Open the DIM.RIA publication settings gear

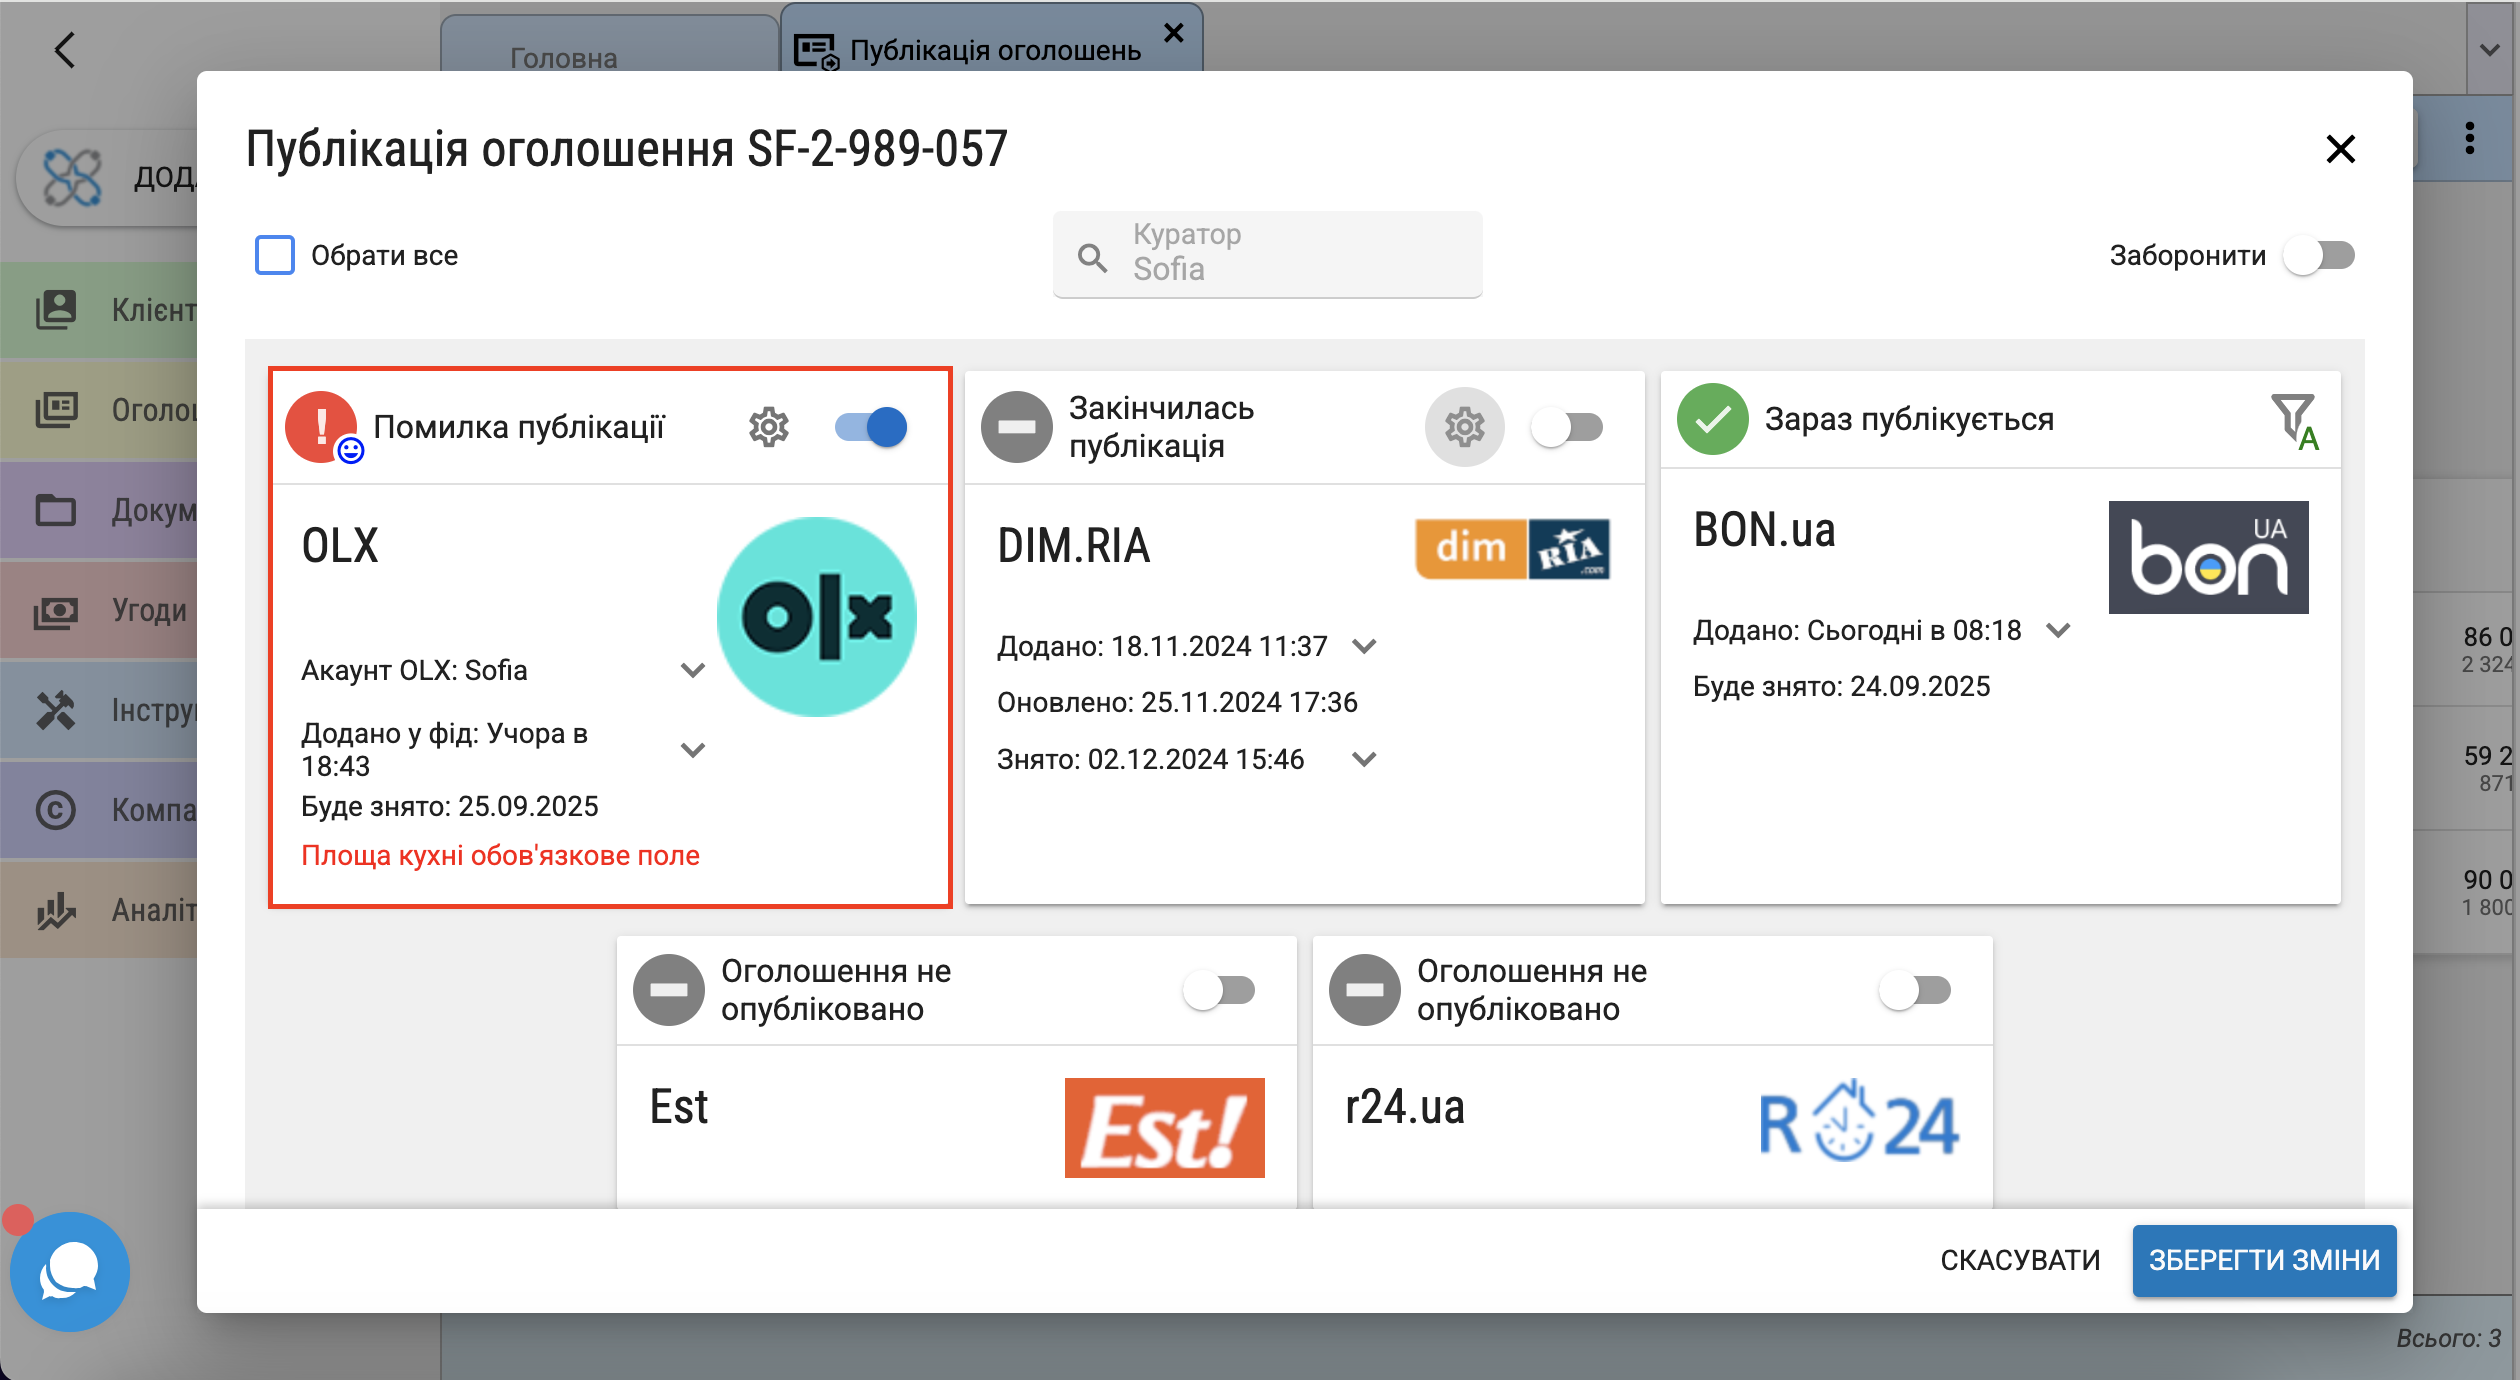1464,427
